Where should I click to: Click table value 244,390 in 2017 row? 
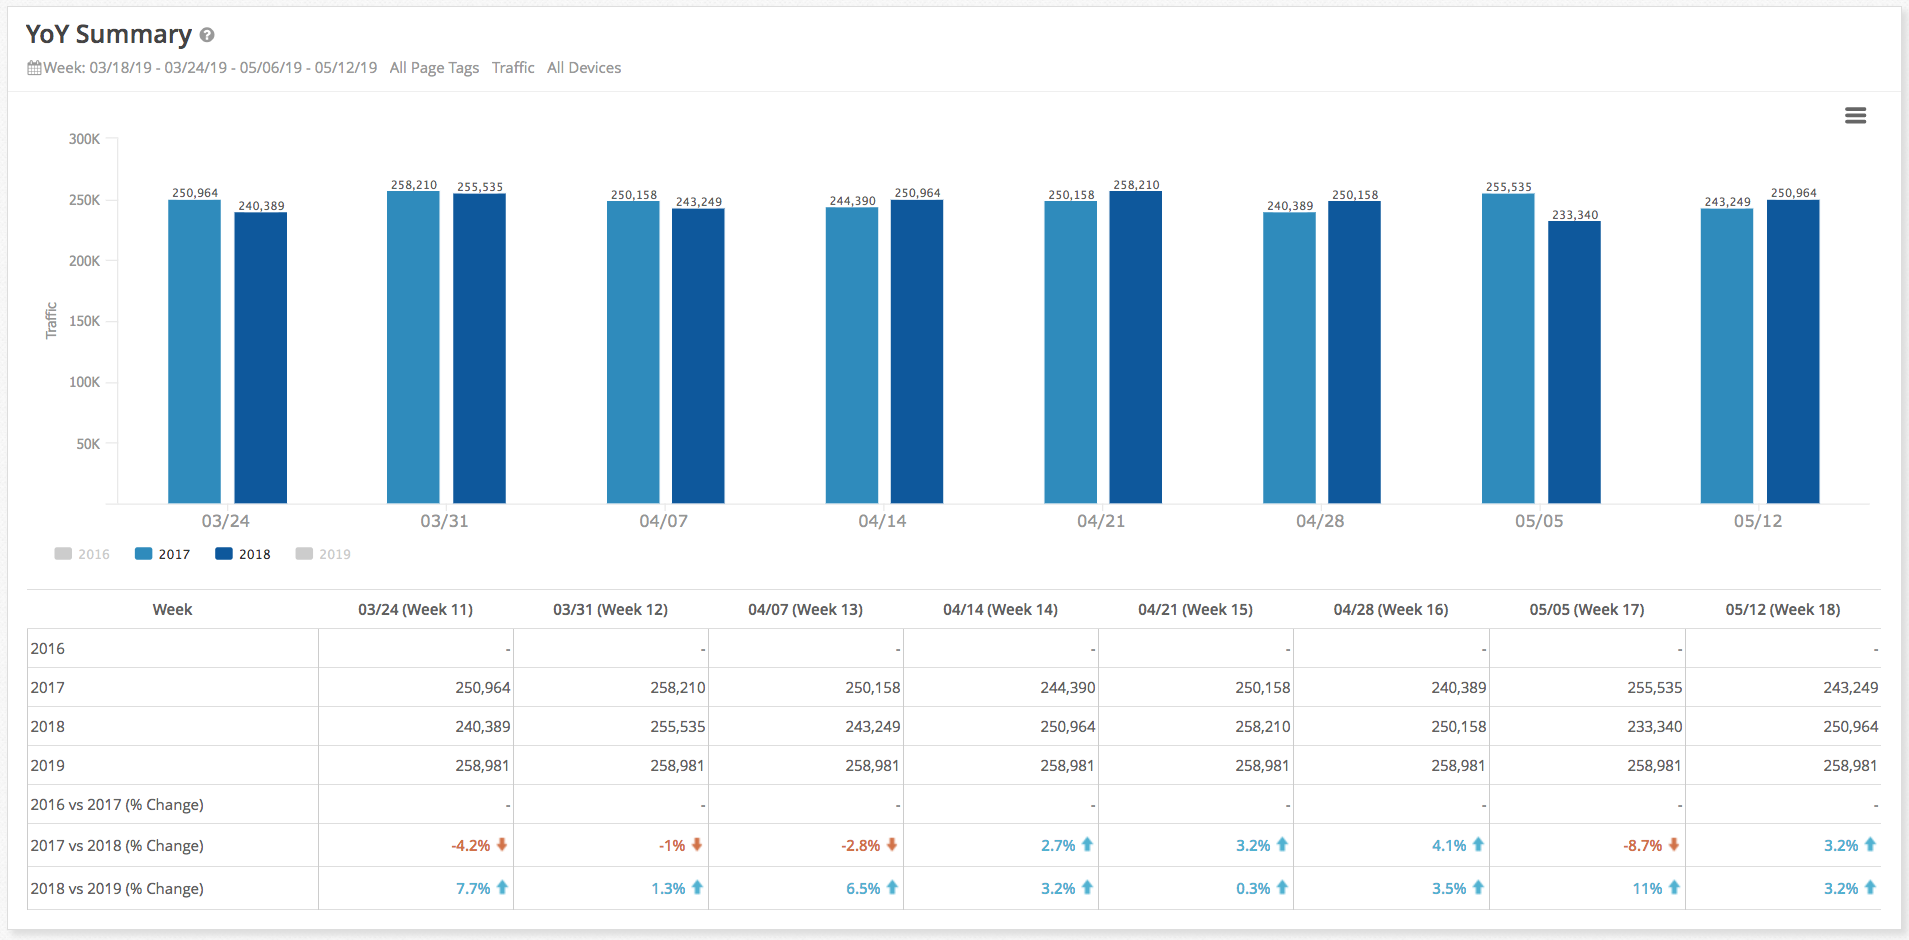pos(1067,688)
